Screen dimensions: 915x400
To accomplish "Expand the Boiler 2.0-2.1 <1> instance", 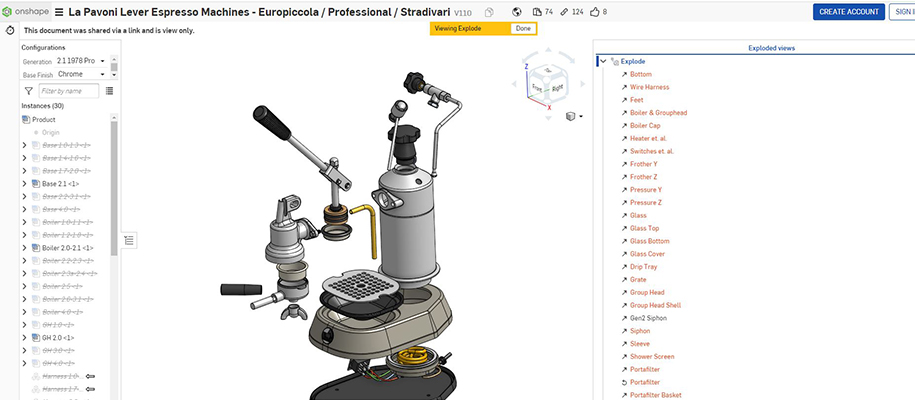I will (x=25, y=248).
